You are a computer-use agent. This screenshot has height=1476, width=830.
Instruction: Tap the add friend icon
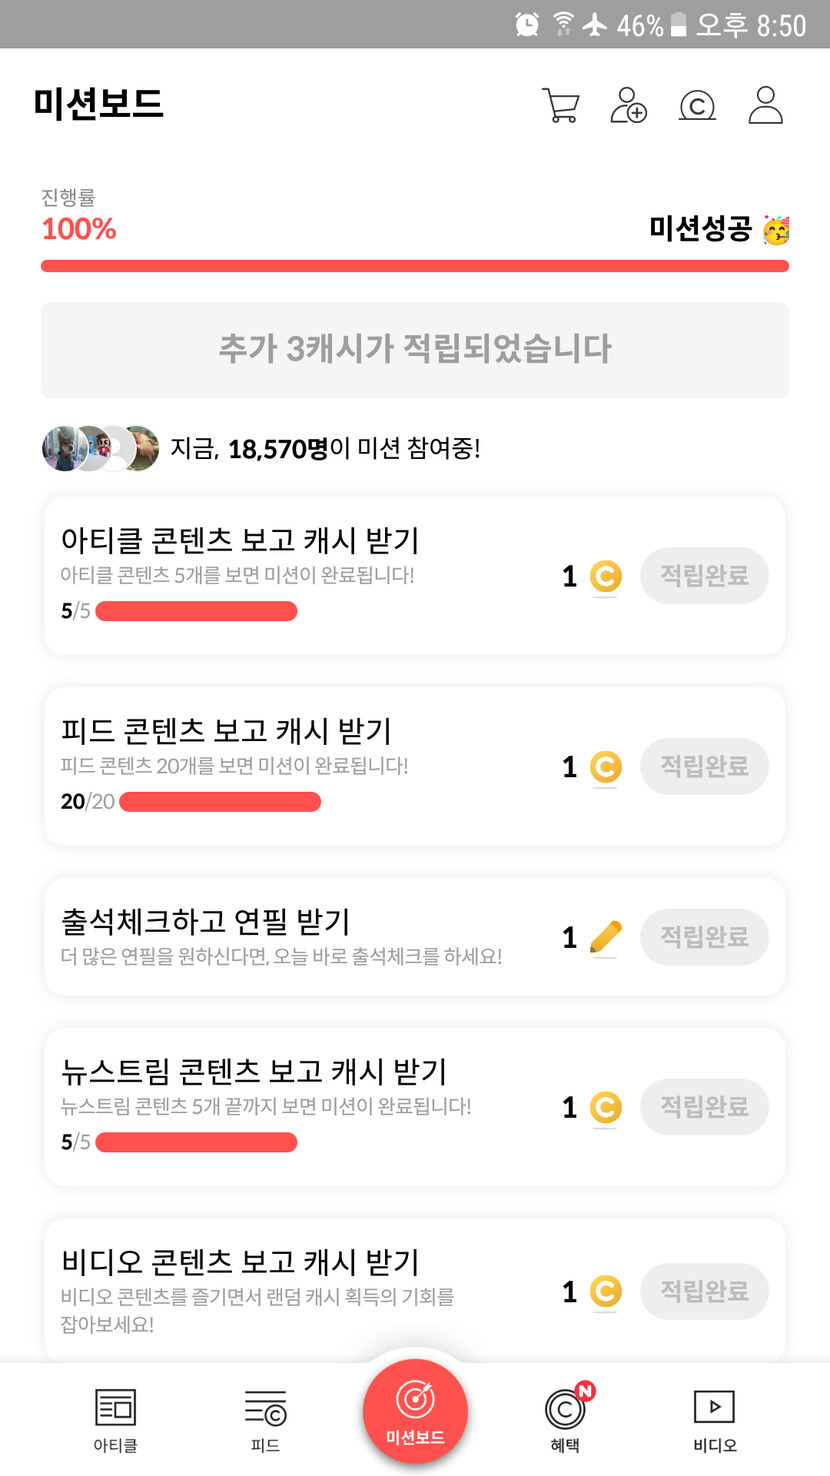(x=628, y=105)
